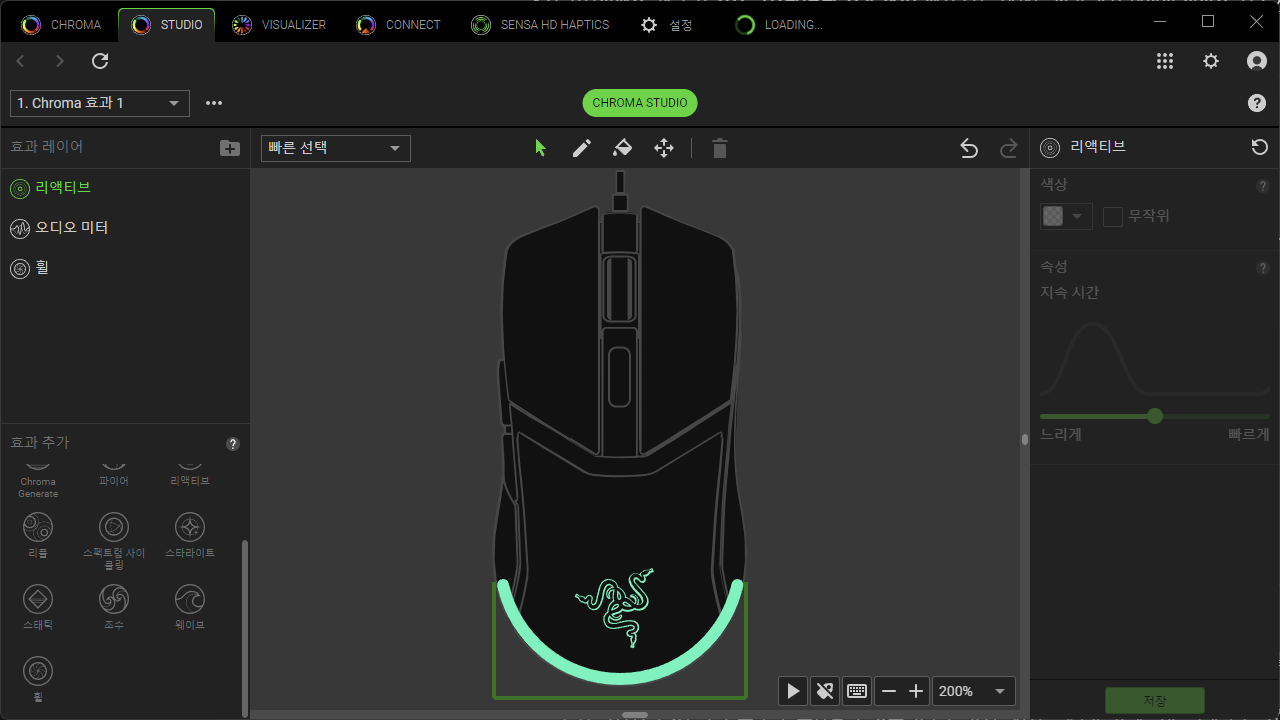
Task: Click the CHROMA STUDIO button
Action: pyautogui.click(x=640, y=103)
